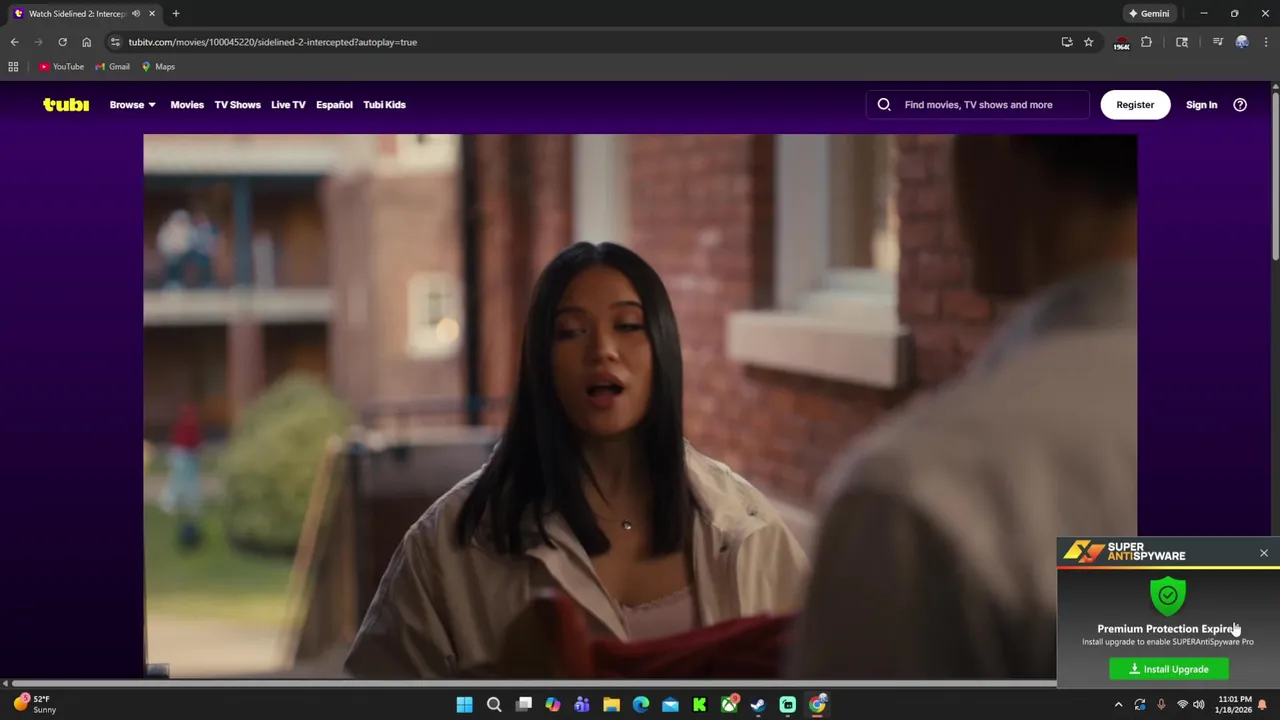The image size is (1280, 720).
Task: Open the clock showing 11:01 PM
Action: 1234,704
